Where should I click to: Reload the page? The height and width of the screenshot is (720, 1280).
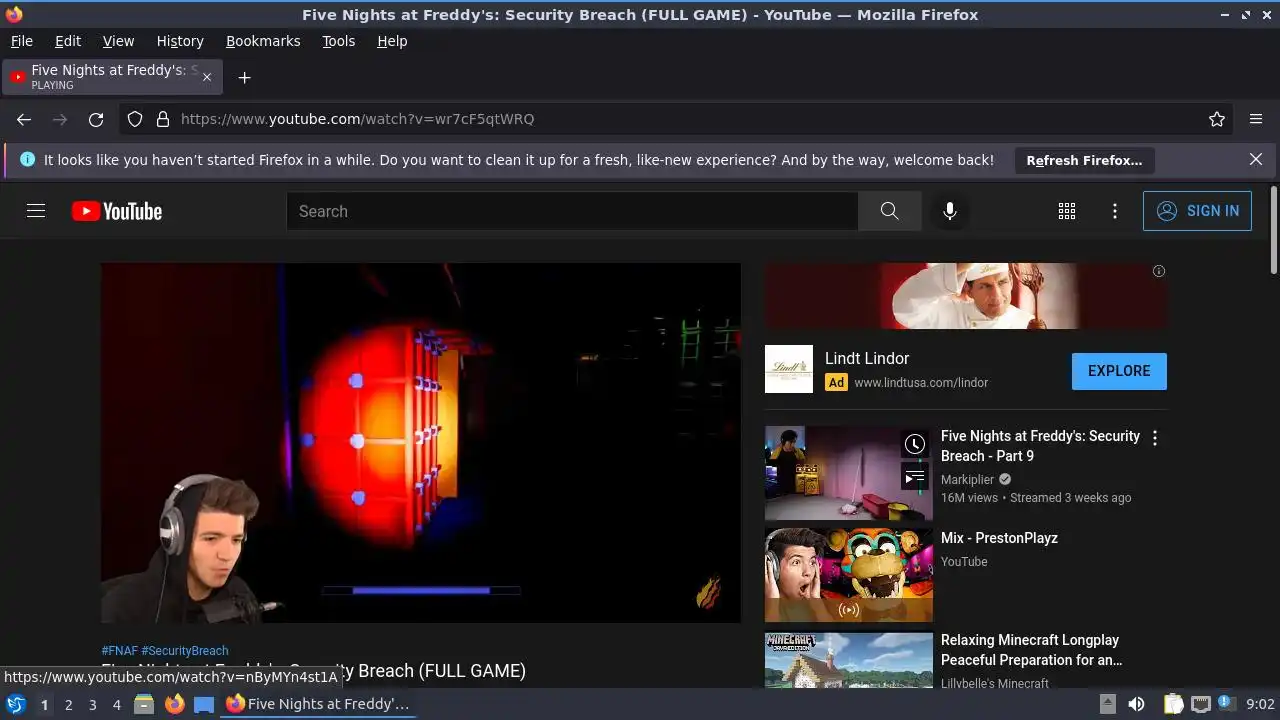pyautogui.click(x=96, y=119)
